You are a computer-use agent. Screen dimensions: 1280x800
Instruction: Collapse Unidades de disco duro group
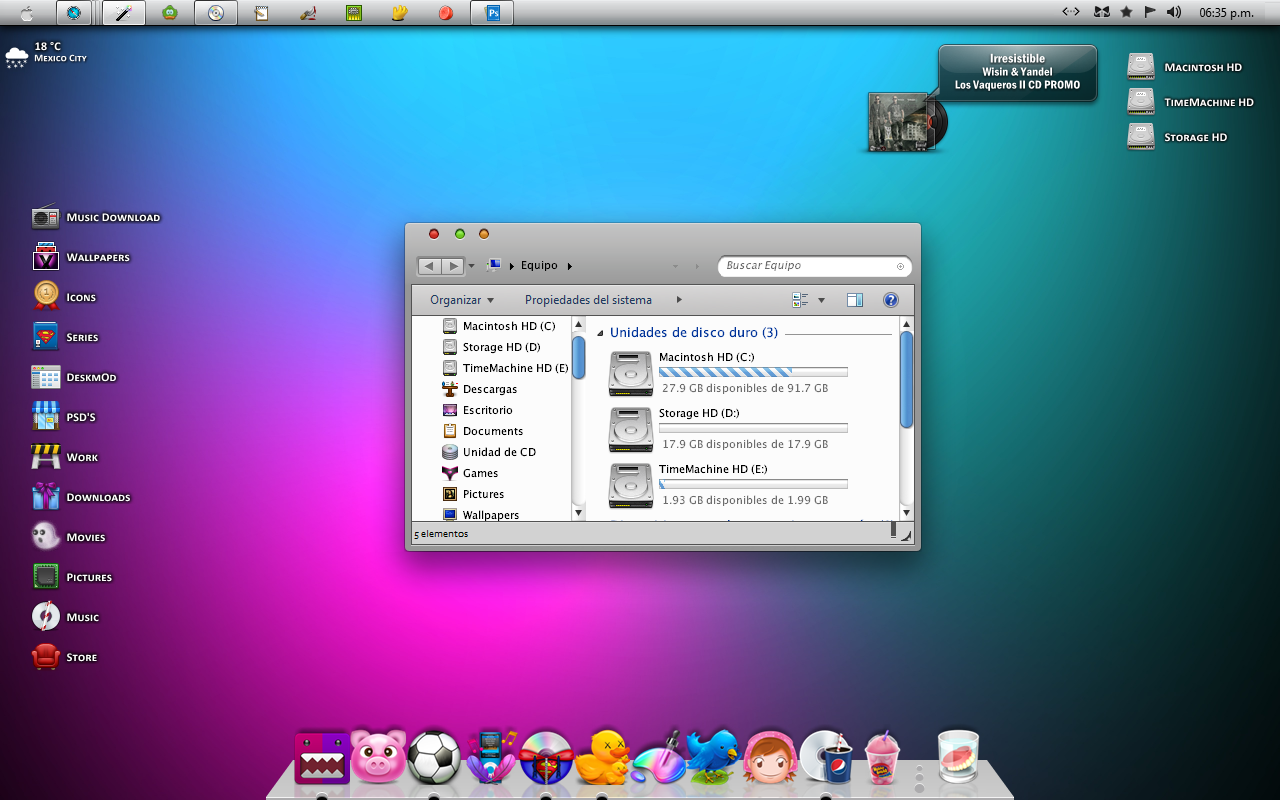tap(600, 333)
